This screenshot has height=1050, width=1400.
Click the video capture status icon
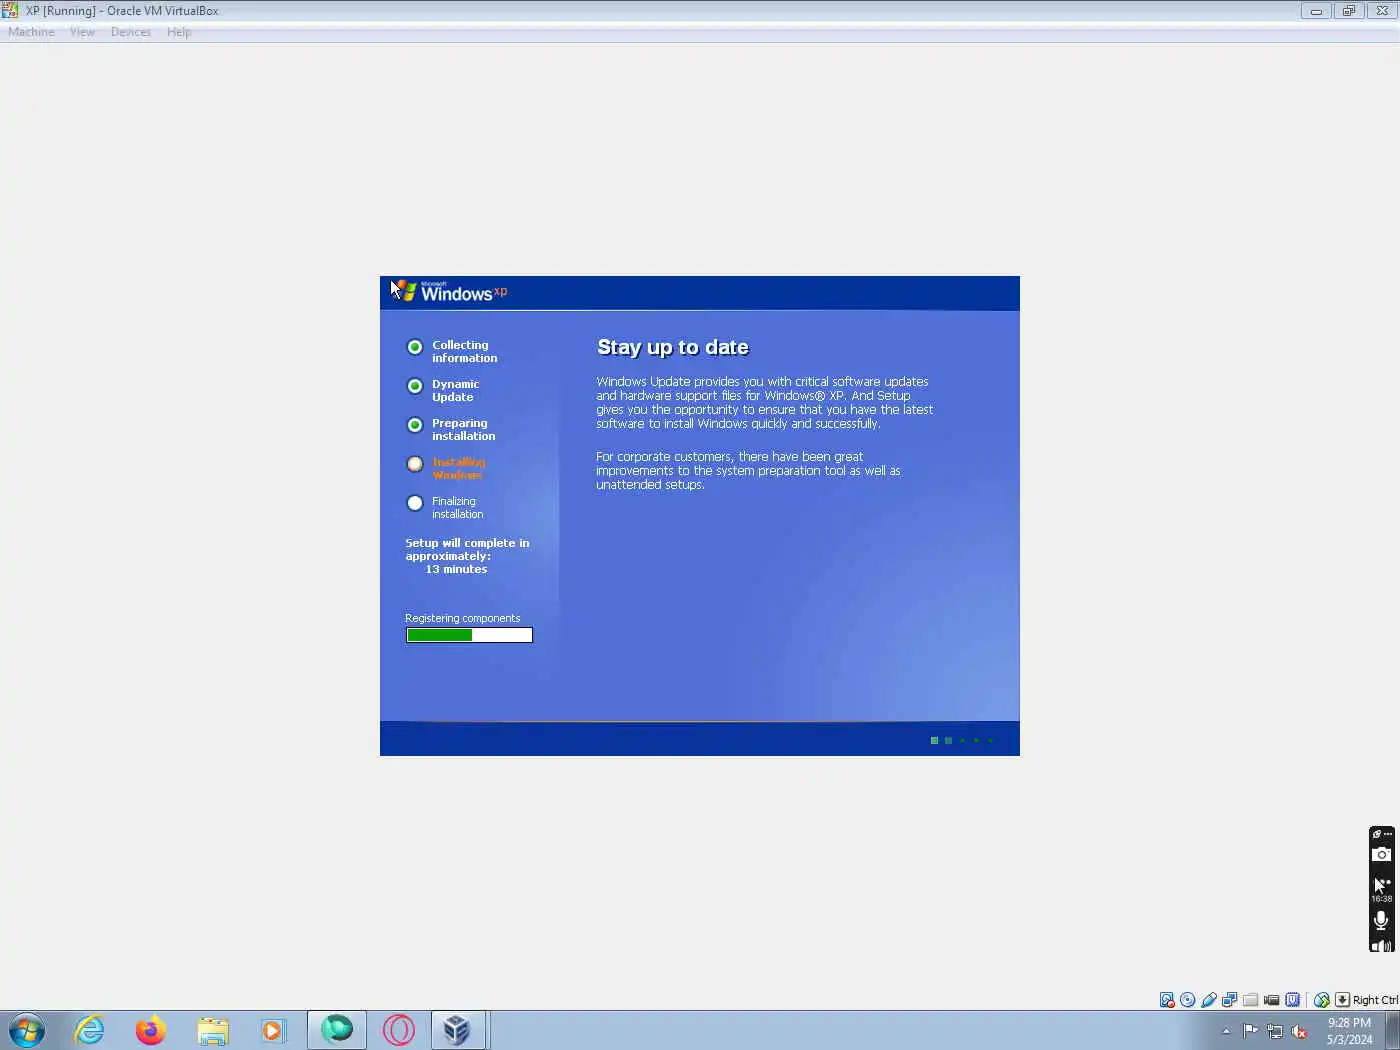pos(1271,1000)
